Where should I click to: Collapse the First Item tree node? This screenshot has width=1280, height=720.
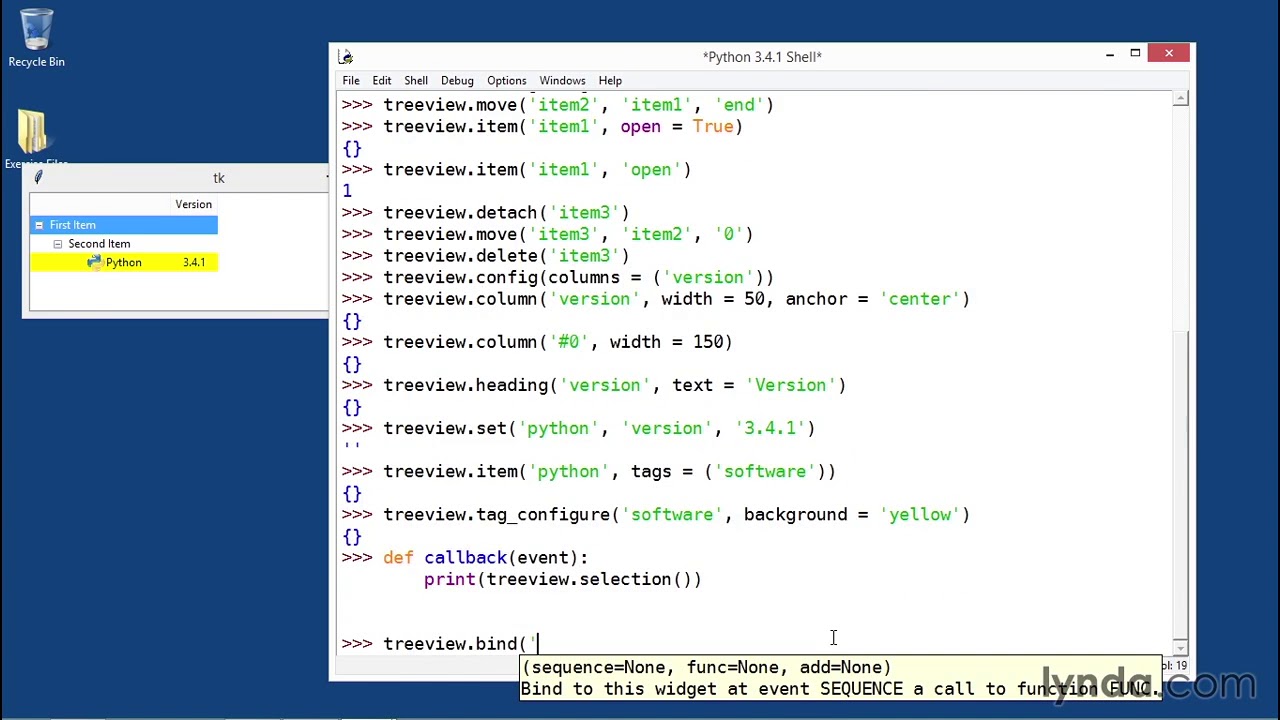39,225
